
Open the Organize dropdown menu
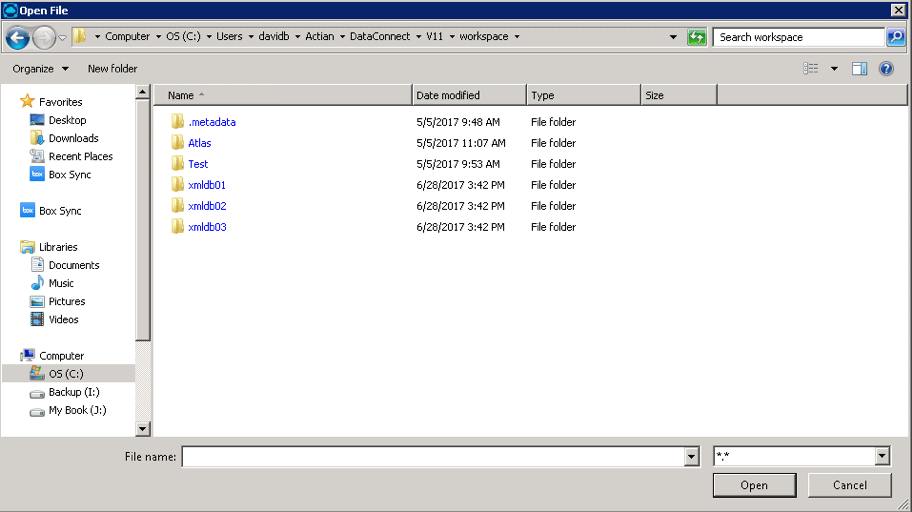[x=41, y=69]
